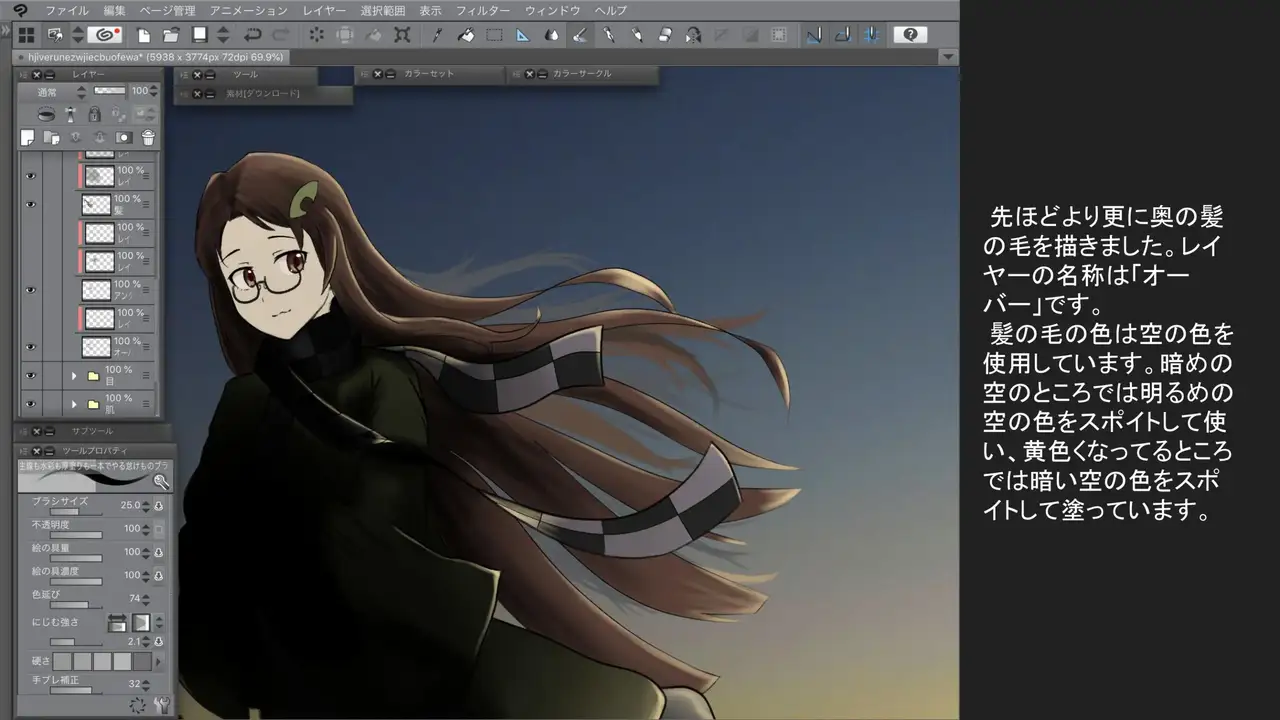Click the 素材[ダウンロード] panel title
Screen dimensions: 1280x720
(262, 94)
